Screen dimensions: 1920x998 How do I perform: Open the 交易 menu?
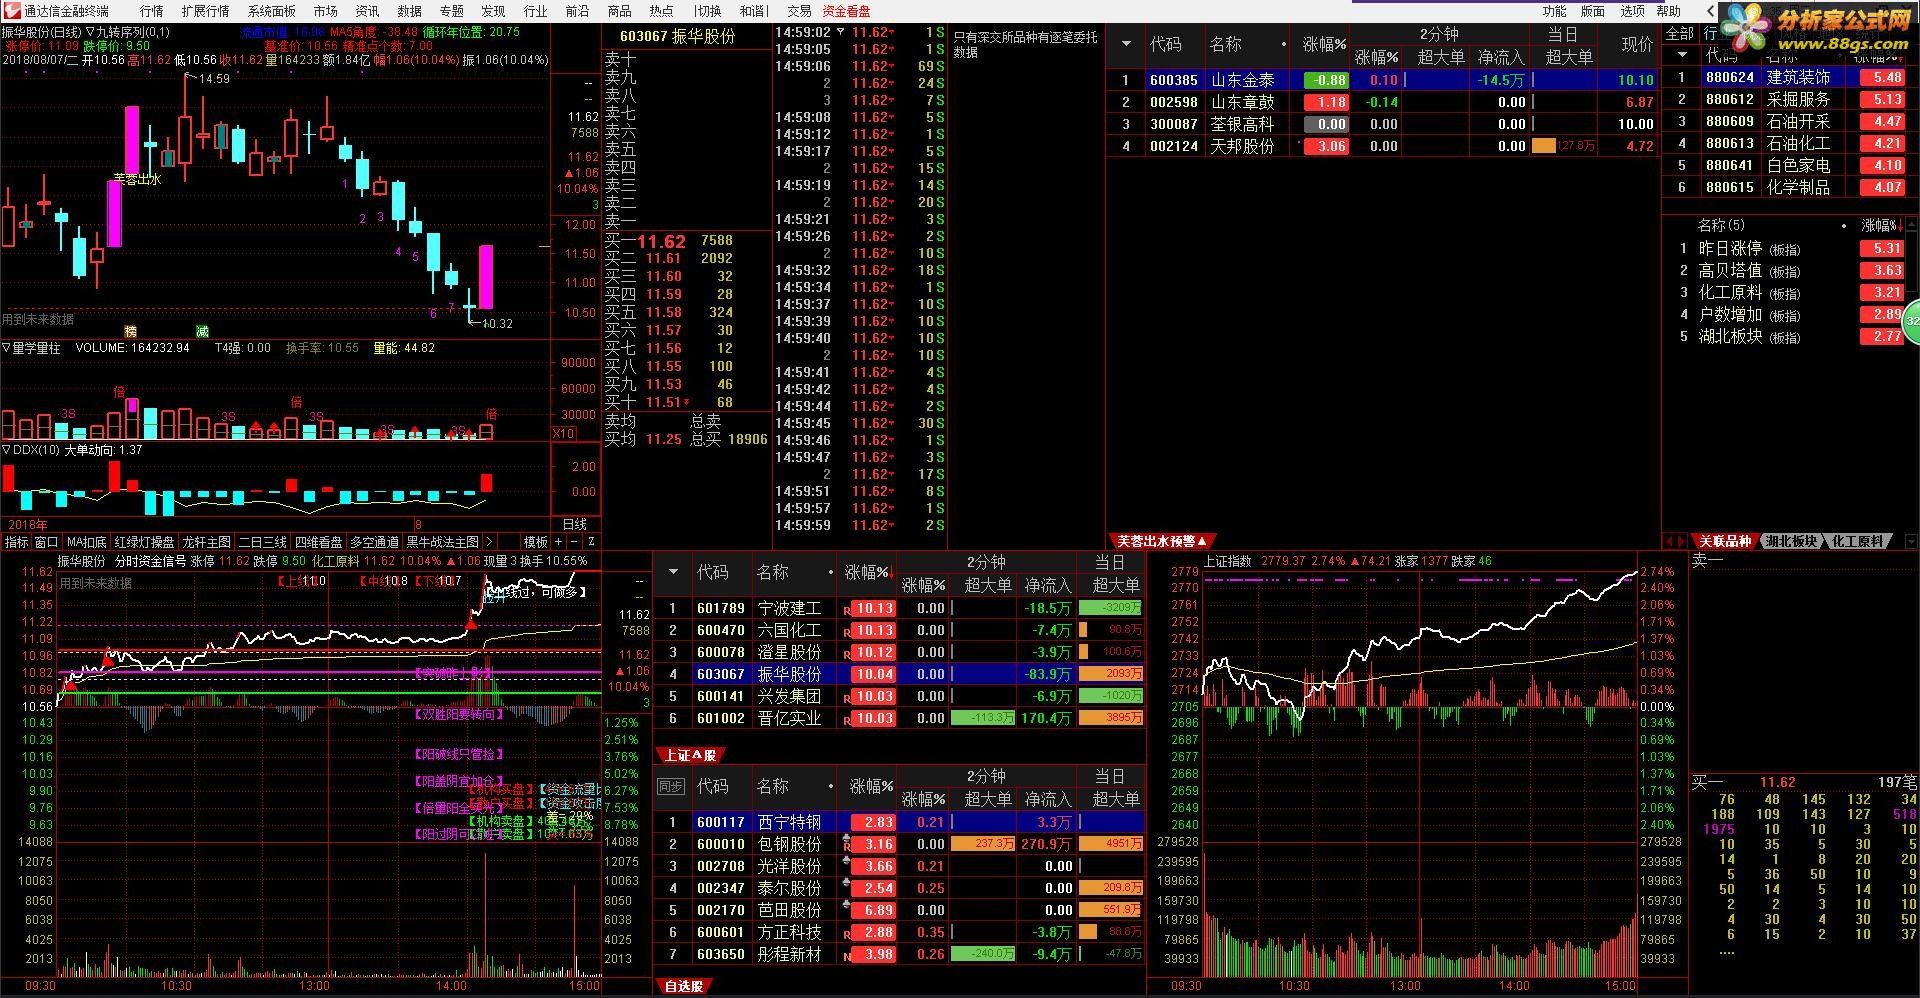coord(799,11)
